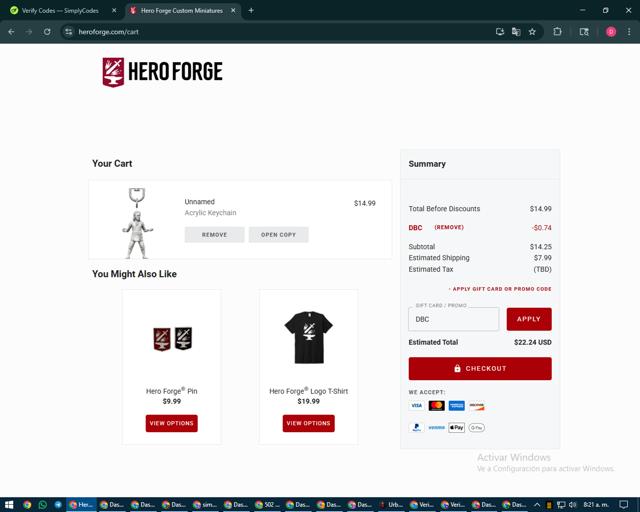Open the translate page icon
Viewport: 640px width, 512px height.
(516, 32)
